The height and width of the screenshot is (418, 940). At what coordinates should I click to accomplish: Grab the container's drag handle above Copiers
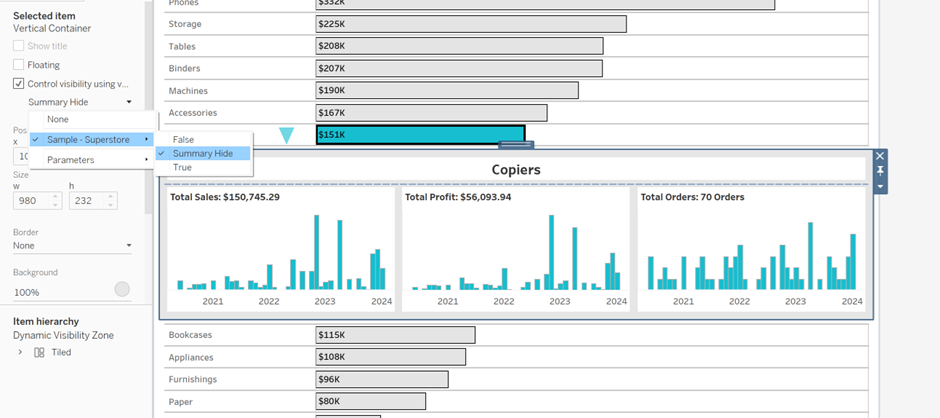pos(516,145)
